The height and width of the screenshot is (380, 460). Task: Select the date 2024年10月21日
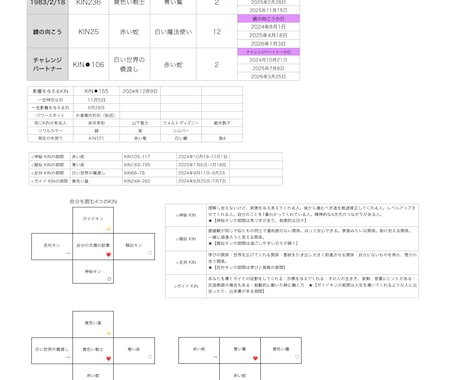tap(268, 60)
